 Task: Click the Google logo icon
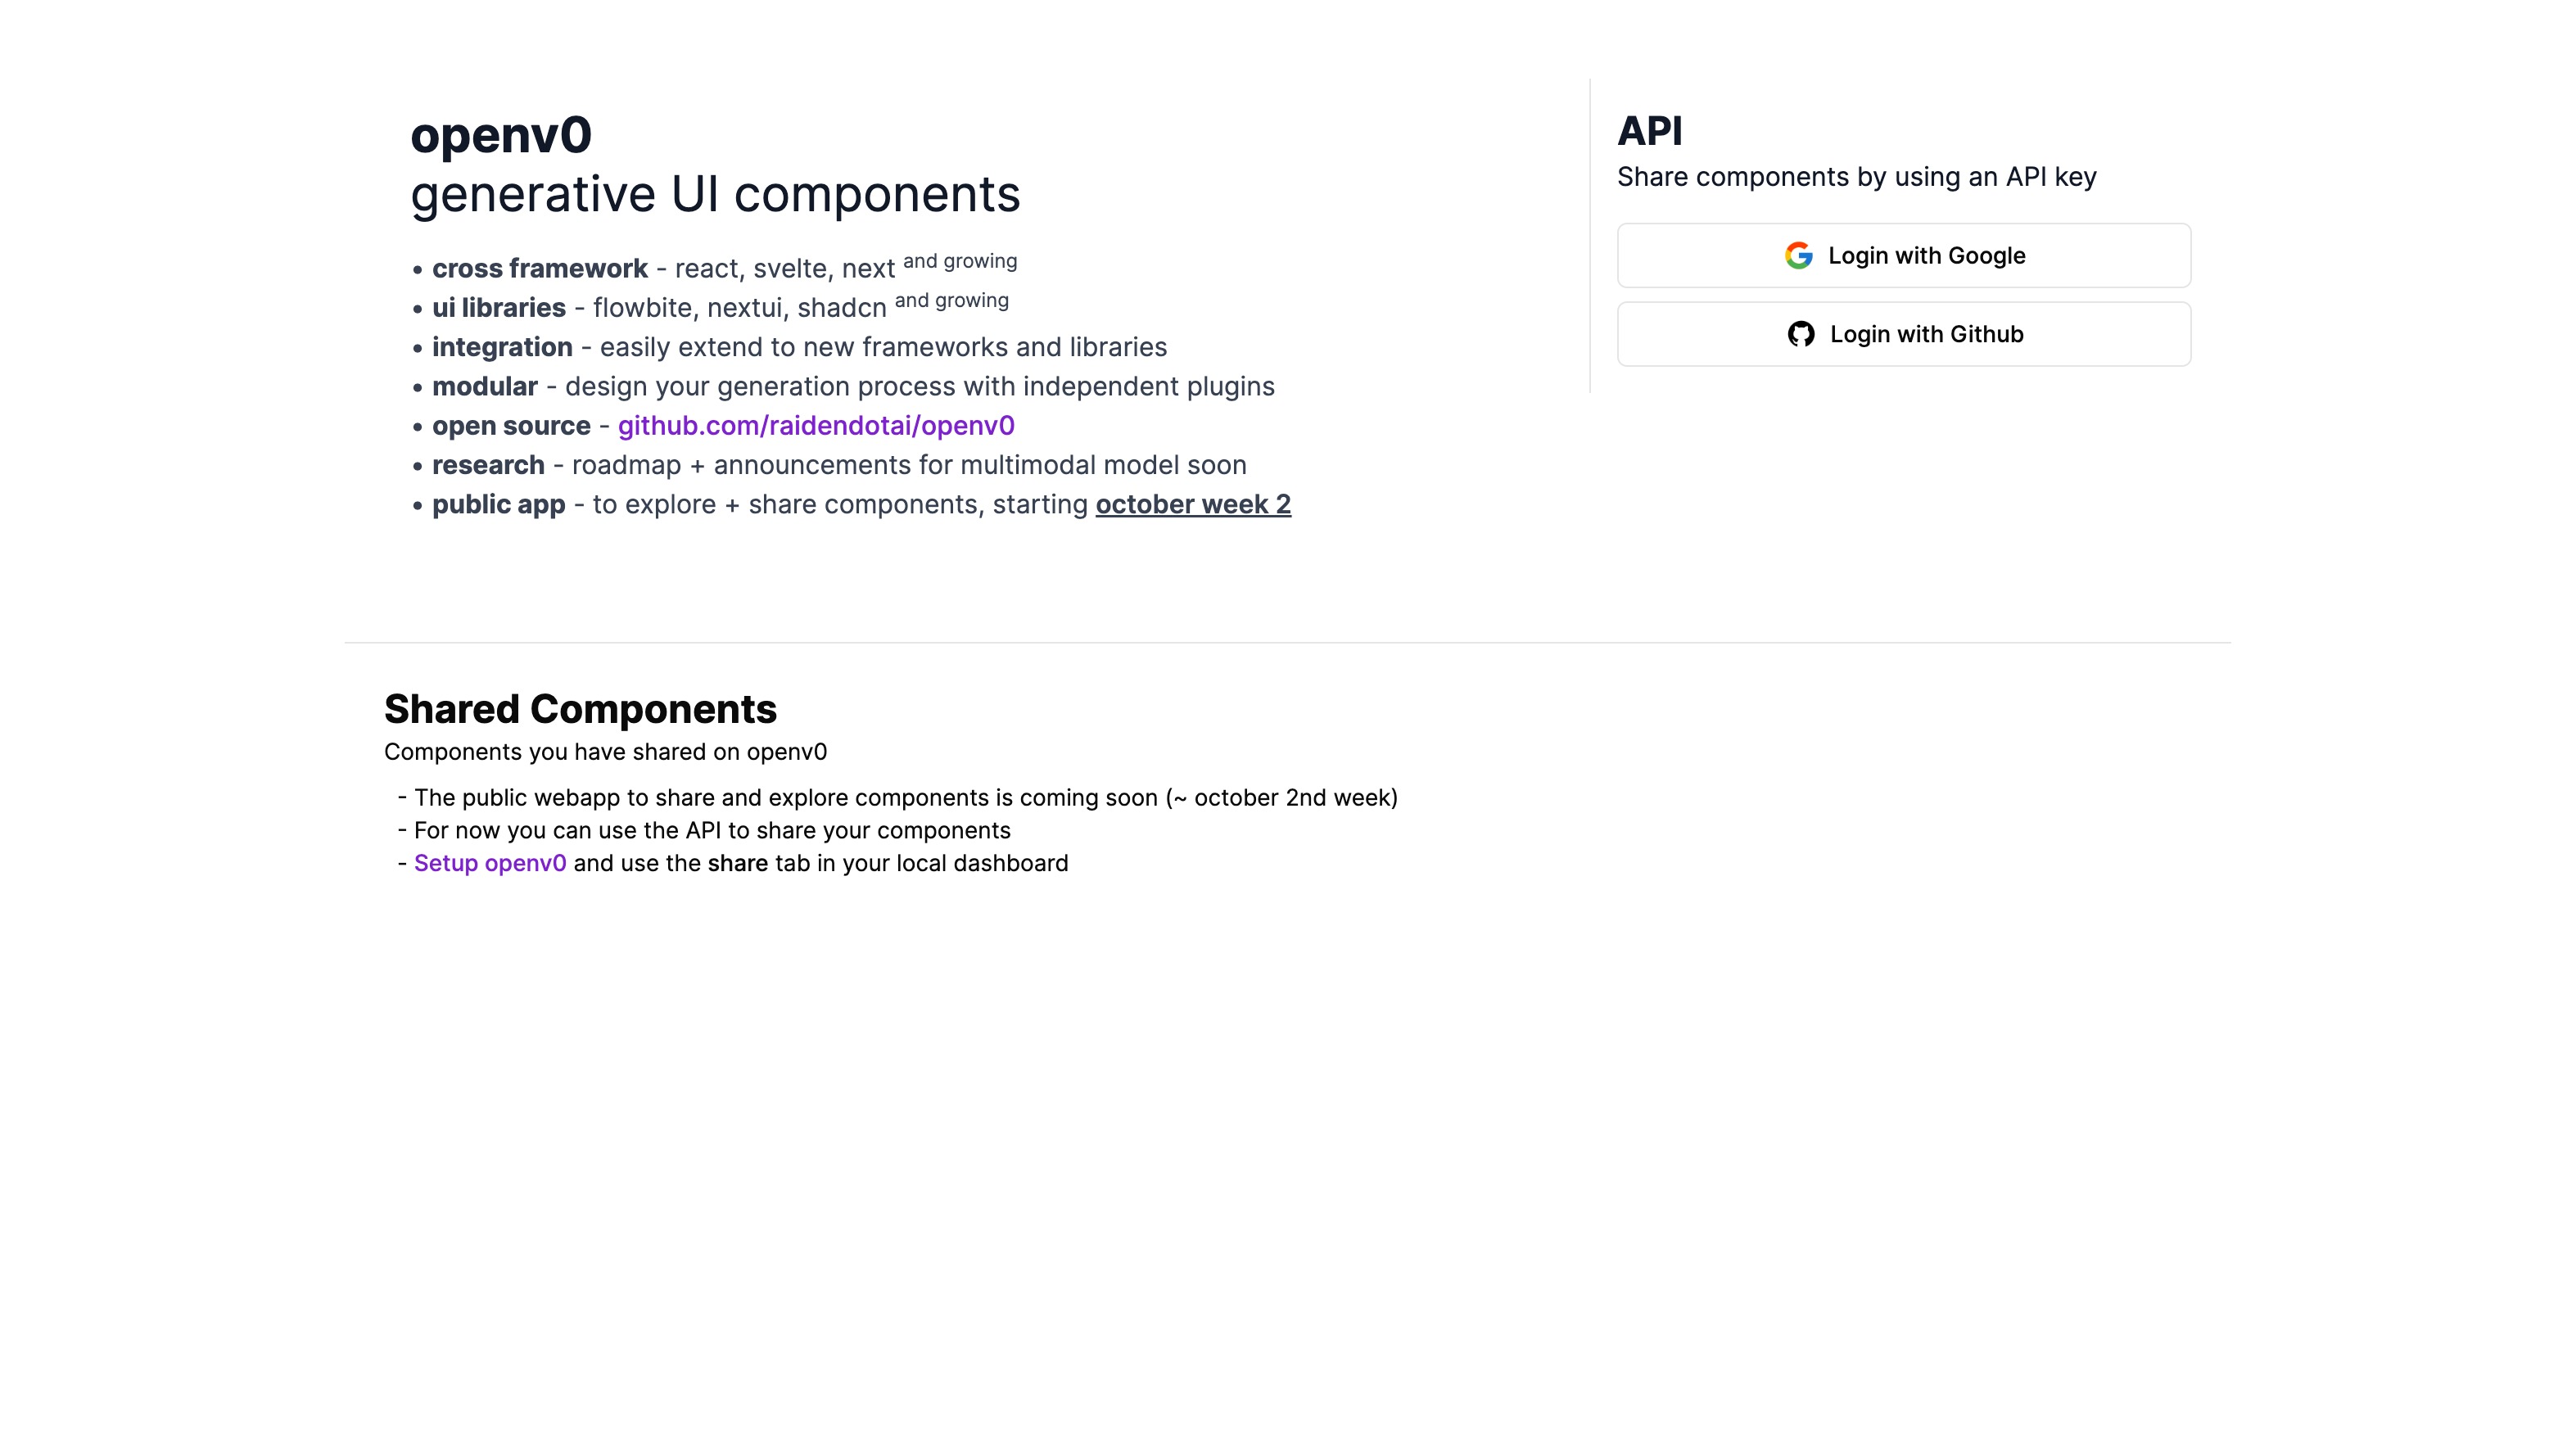pyautogui.click(x=1798, y=256)
